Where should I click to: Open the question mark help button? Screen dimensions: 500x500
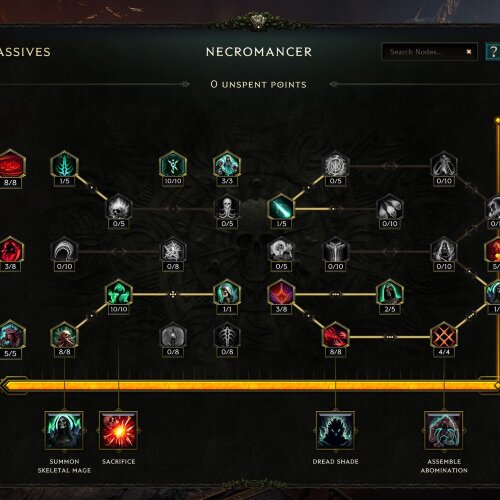493,52
